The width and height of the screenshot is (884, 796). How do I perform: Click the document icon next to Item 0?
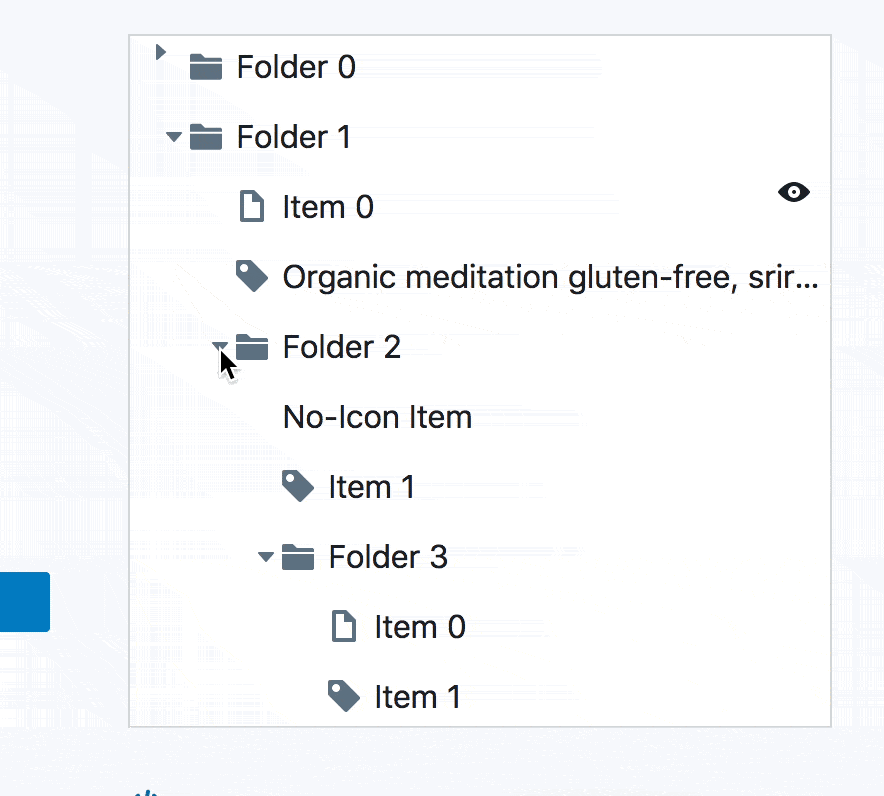click(252, 206)
